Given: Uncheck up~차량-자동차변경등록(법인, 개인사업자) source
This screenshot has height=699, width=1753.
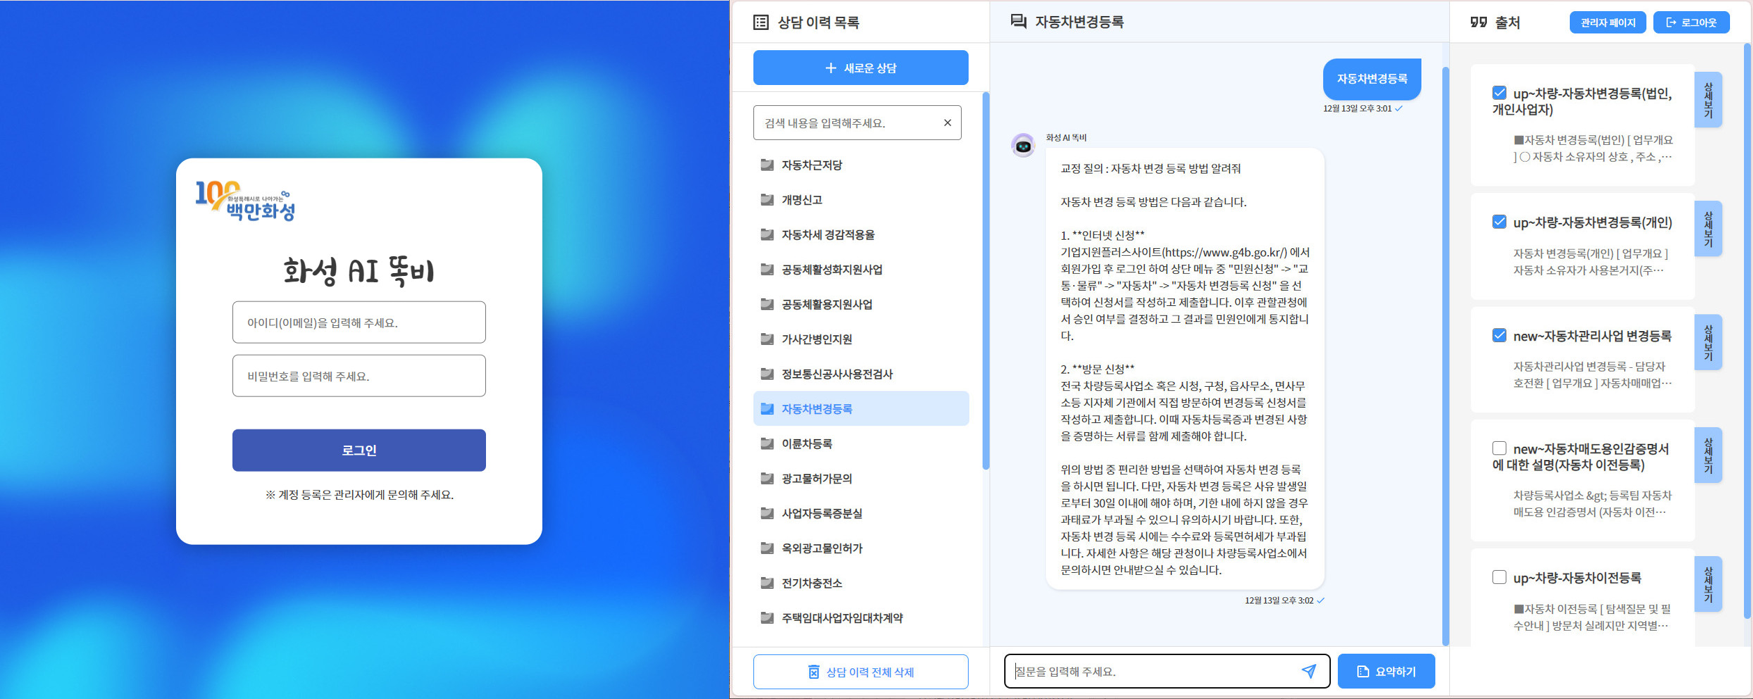Looking at the screenshot, I should click(x=1499, y=93).
